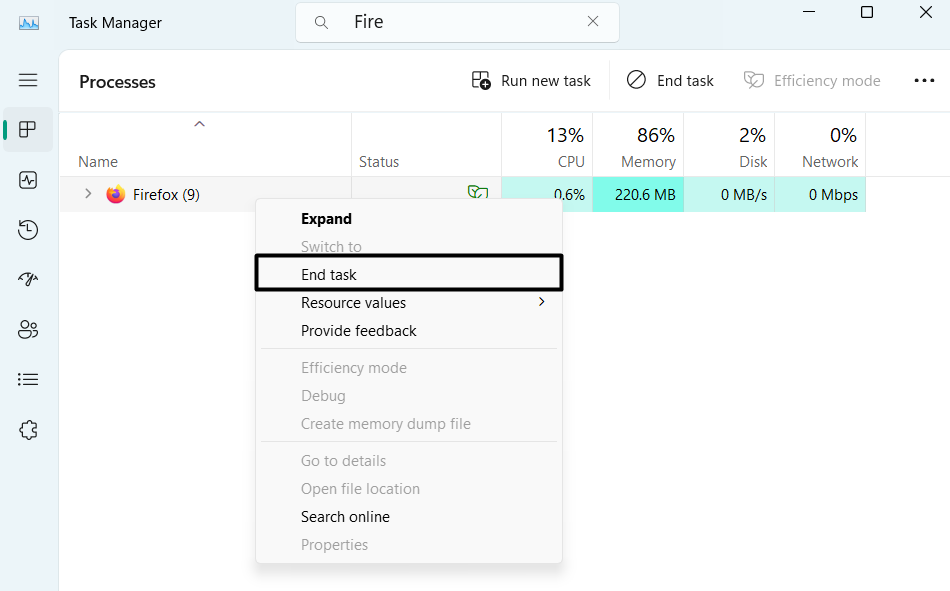Open the Performance page icon

(x=28, y=180)
